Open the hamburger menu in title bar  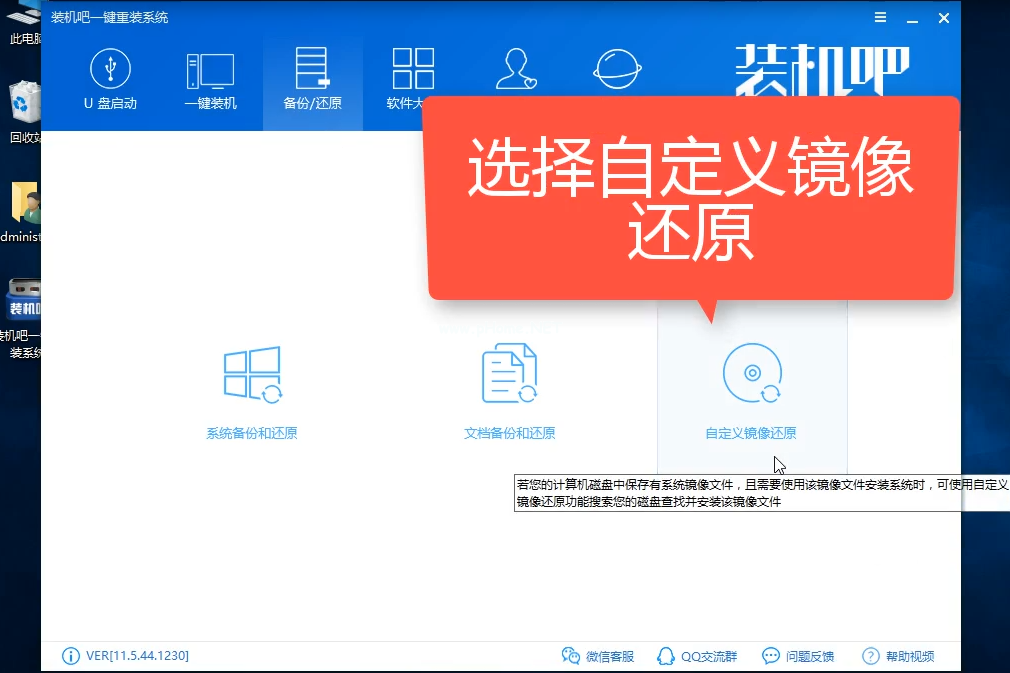880,18
